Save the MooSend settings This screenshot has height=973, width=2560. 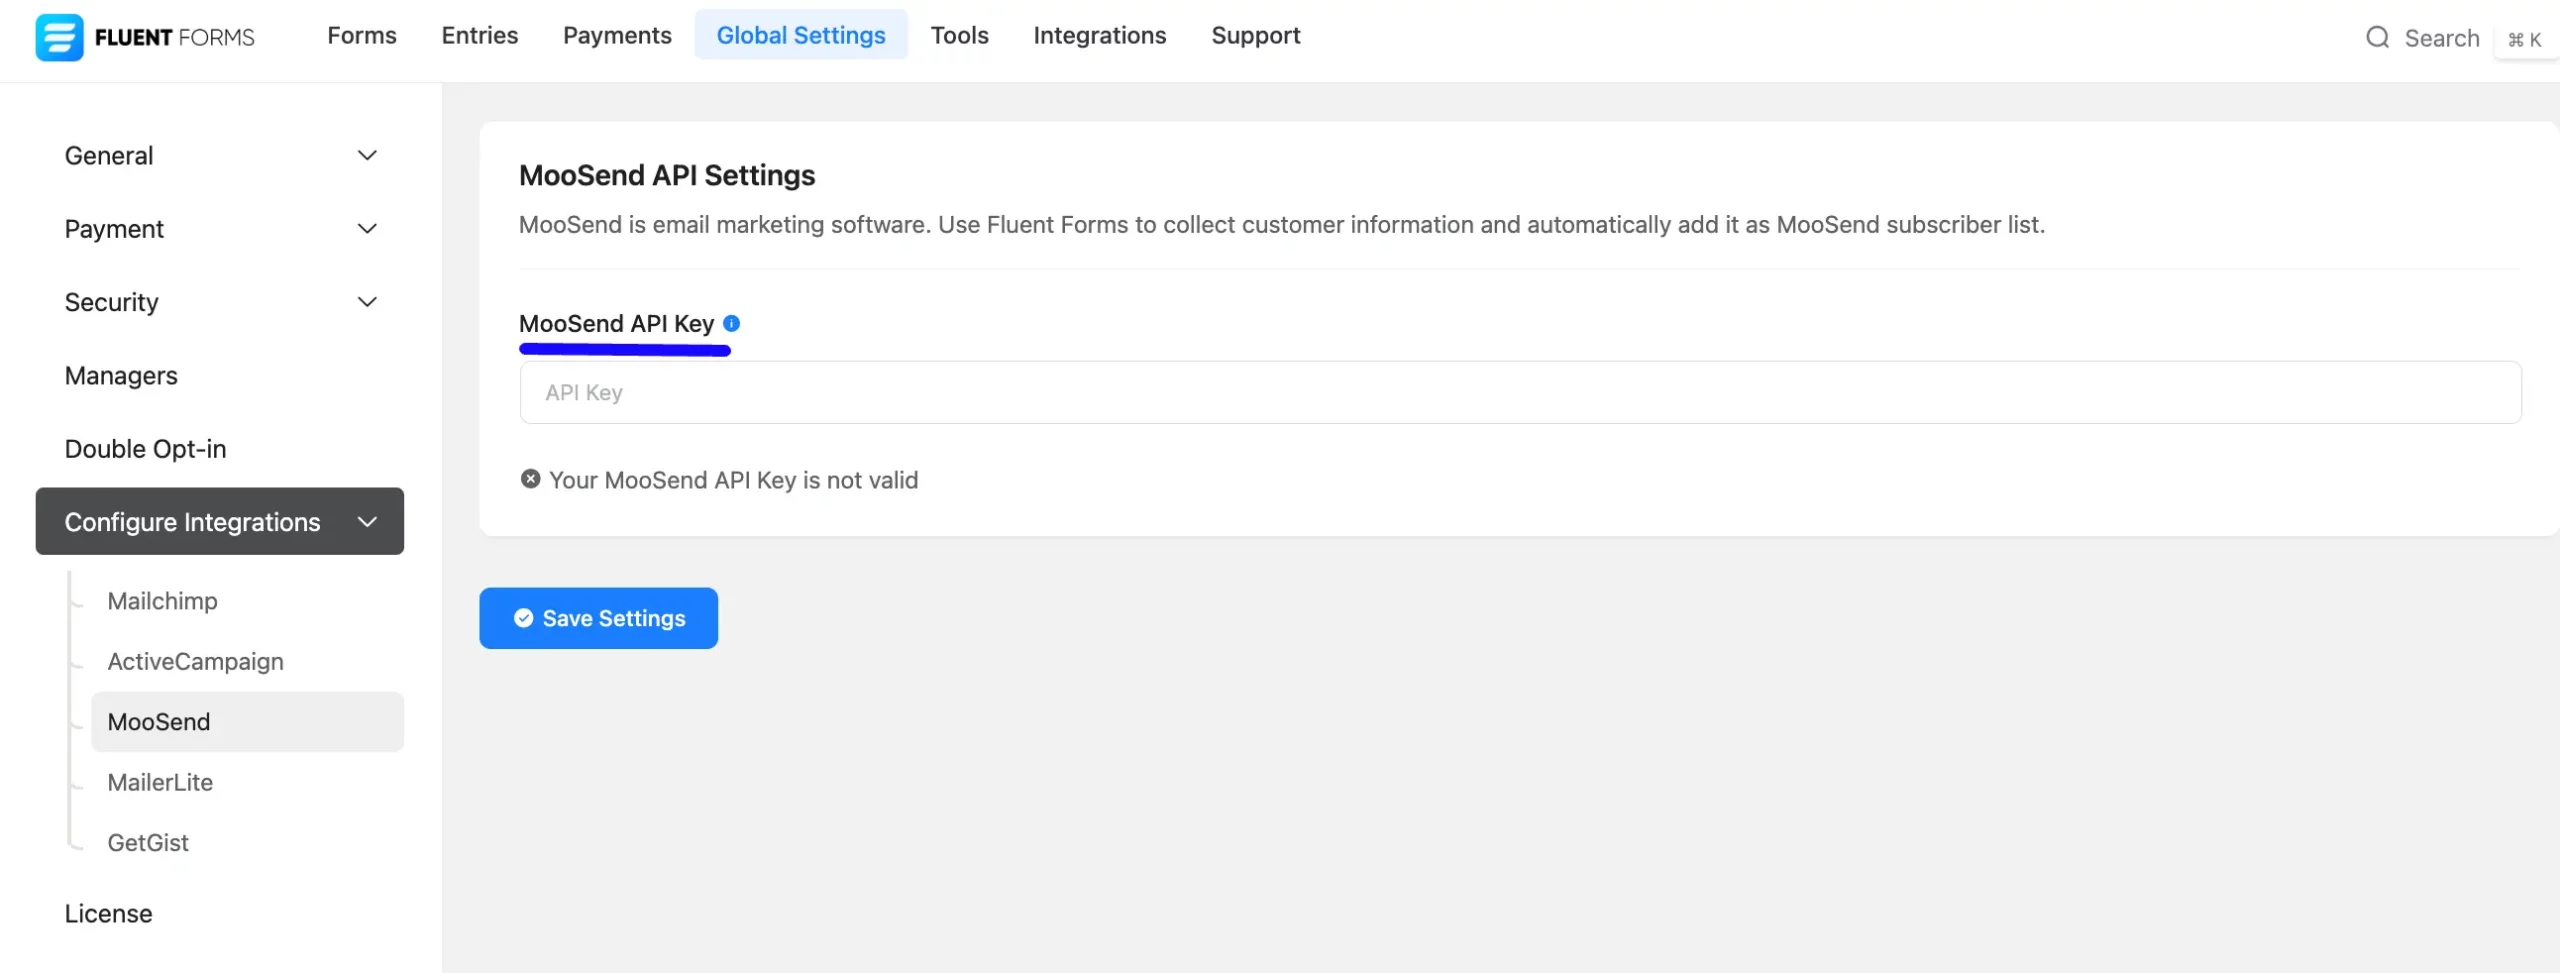[x=598, y=618]
